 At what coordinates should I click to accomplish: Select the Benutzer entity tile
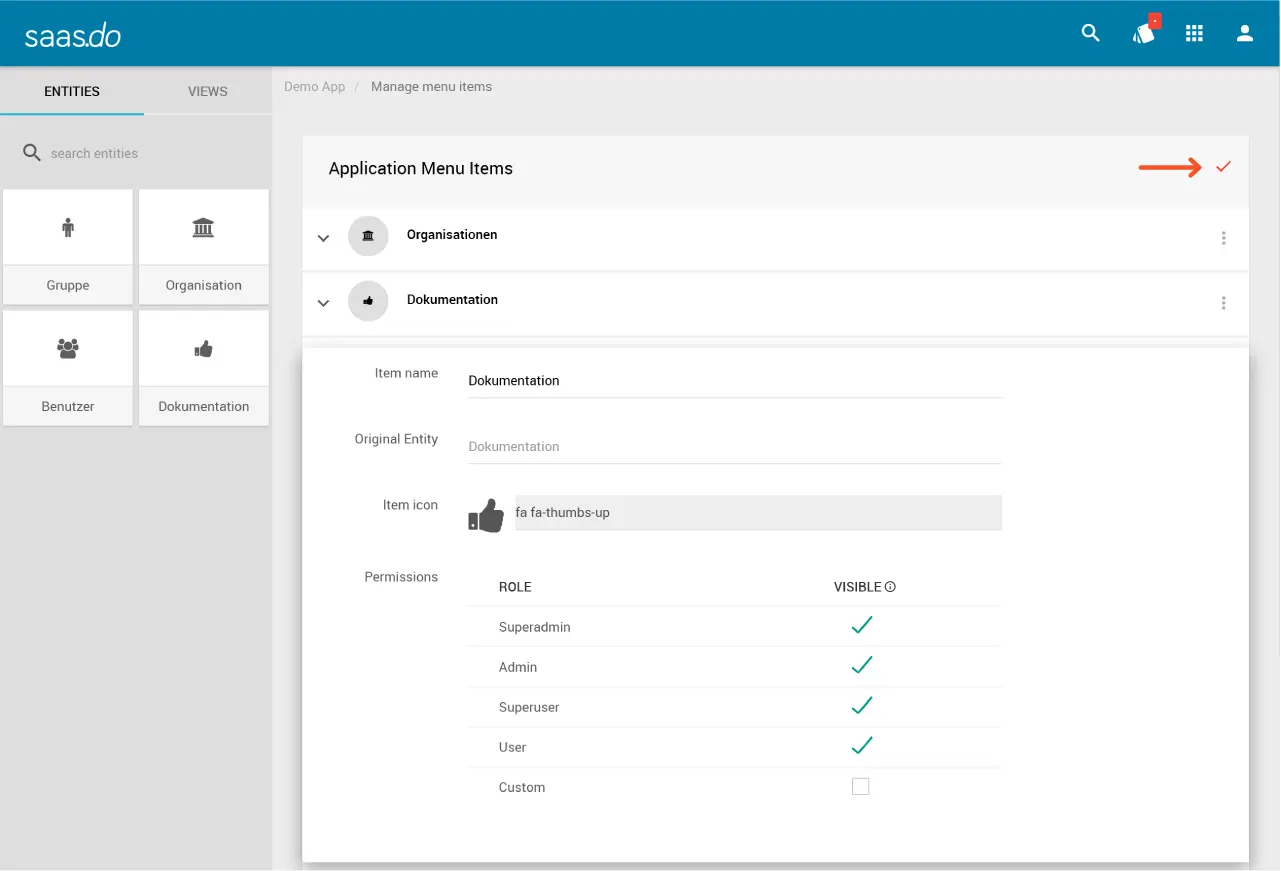pyautogui.click(x=68, y=368)
